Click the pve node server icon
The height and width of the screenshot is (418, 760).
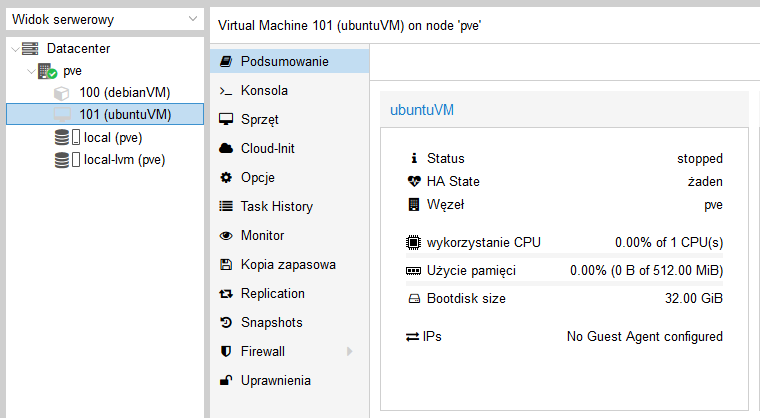(x=47, y=71)
